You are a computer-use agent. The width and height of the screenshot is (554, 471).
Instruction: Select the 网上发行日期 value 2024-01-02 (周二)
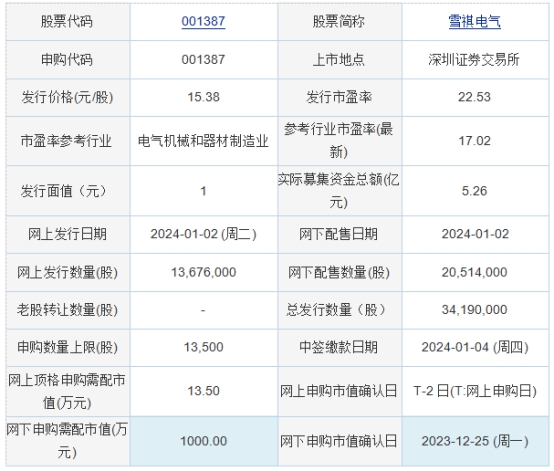(x=203, y=234)
